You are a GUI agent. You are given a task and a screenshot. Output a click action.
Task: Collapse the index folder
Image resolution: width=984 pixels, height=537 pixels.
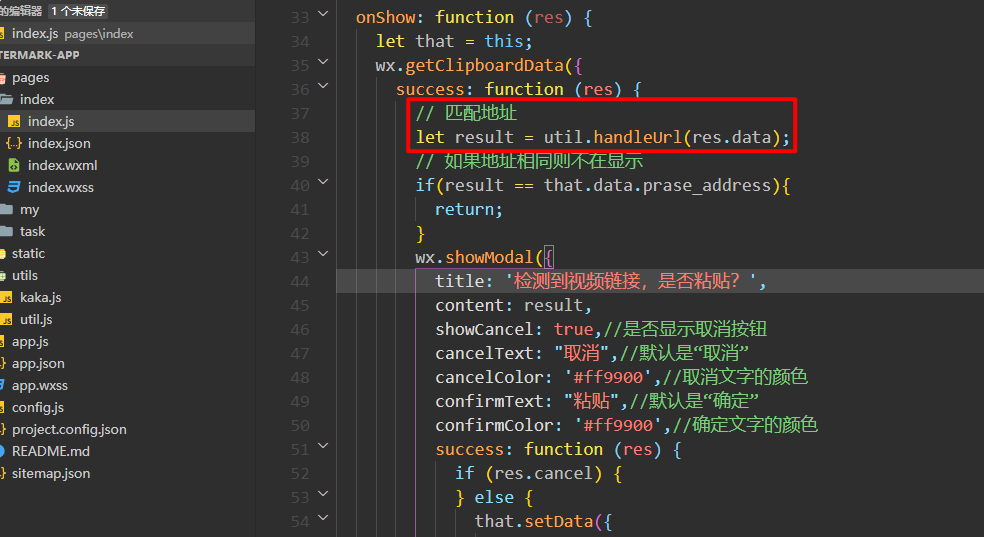[x=36, y=99]
